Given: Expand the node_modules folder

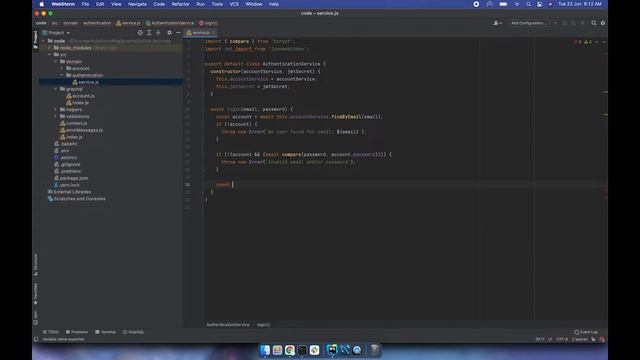Looking at the screenshot, I should tap(50, 48).
